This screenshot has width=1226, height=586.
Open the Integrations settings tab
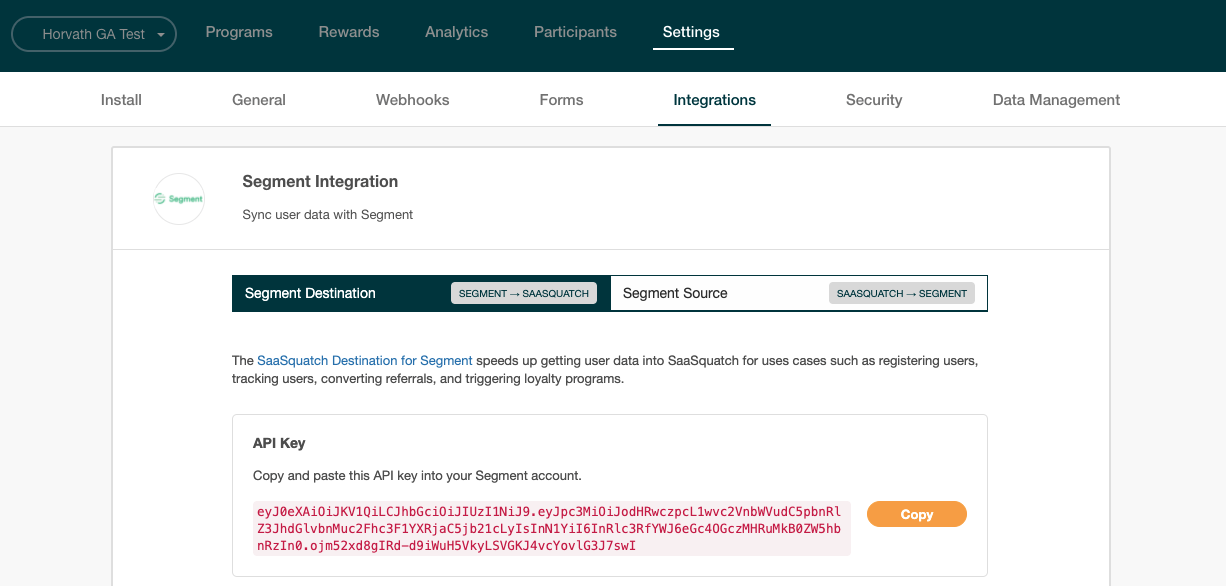coord(714,99)
